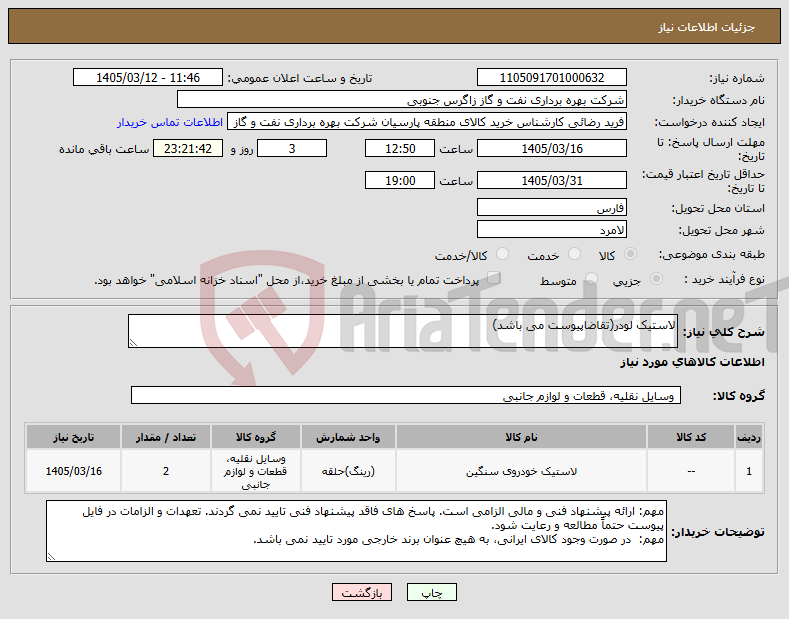Click the cell لاستیک خودروی سنگین
Image resolution: width=789 pixels, height=619 pixels.
[x=521, y=472]
